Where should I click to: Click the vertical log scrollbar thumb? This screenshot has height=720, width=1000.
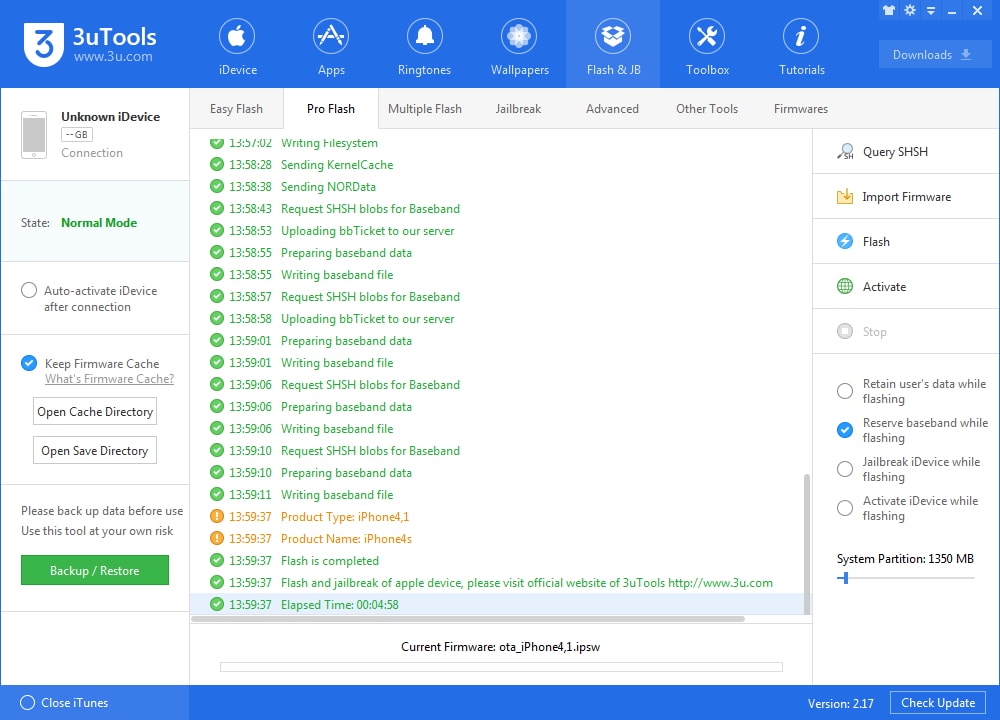807,543
